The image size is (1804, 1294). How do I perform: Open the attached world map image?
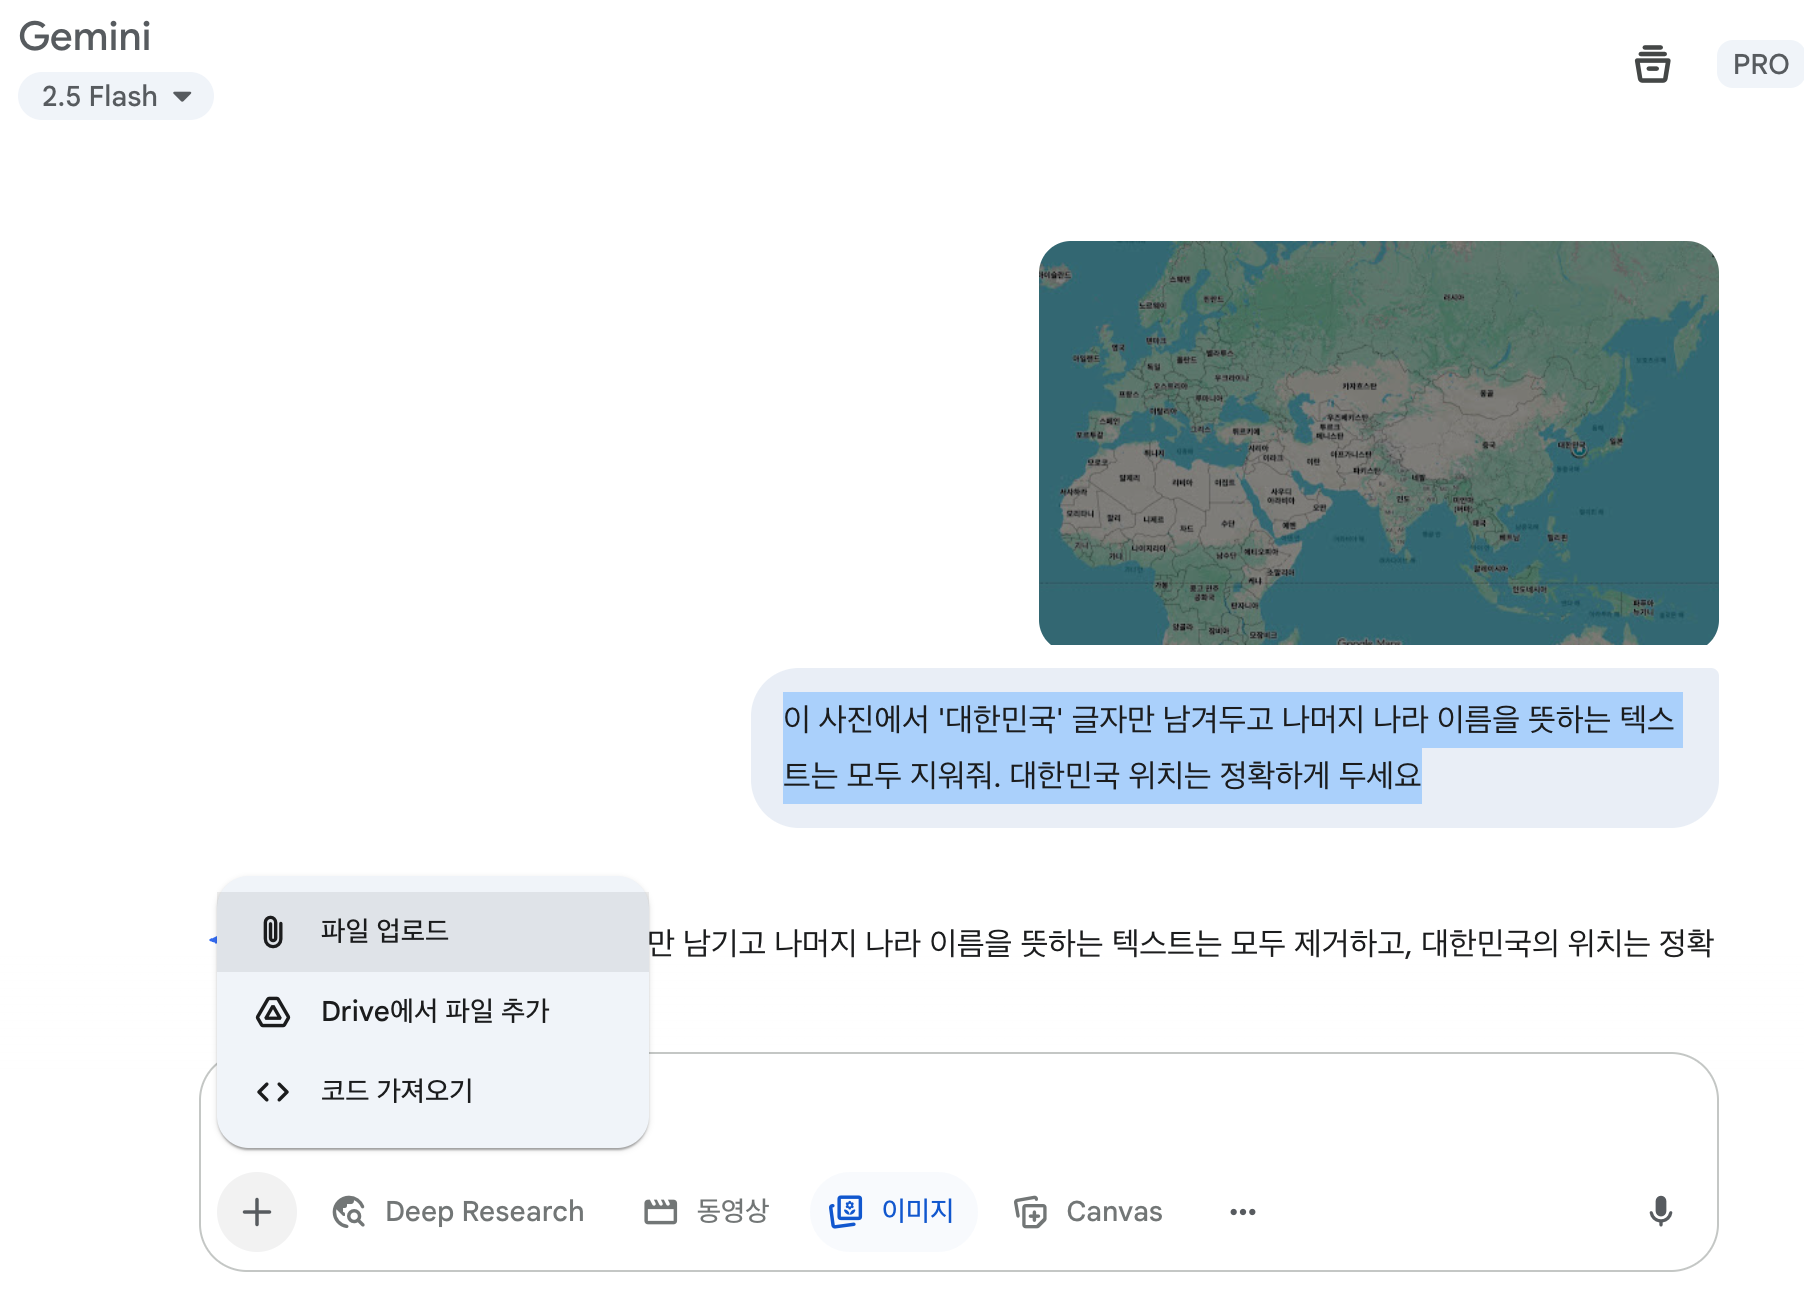pyautogui.click(x=1380, y=442)
